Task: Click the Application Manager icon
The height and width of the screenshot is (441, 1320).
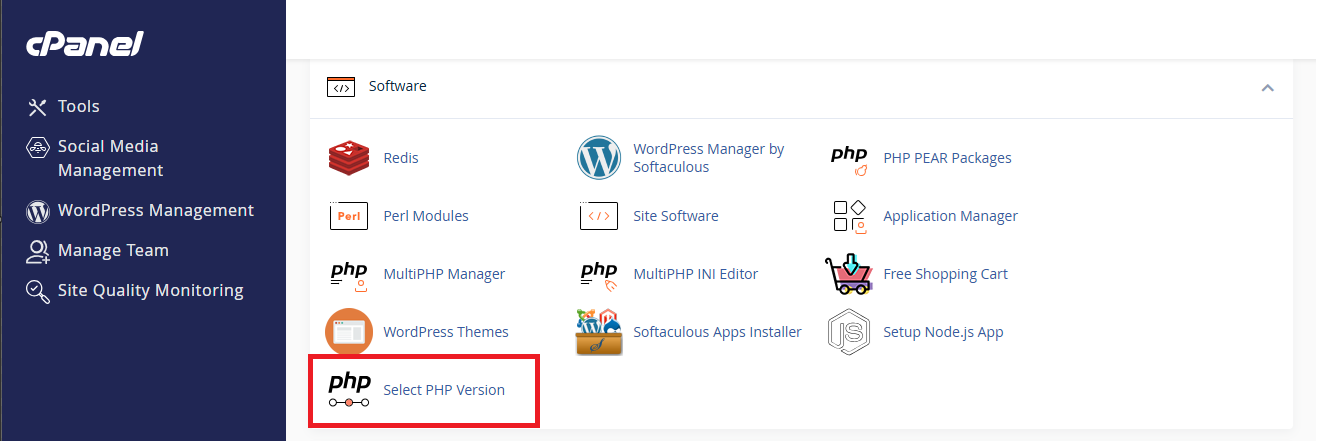Action: point(849,216)
